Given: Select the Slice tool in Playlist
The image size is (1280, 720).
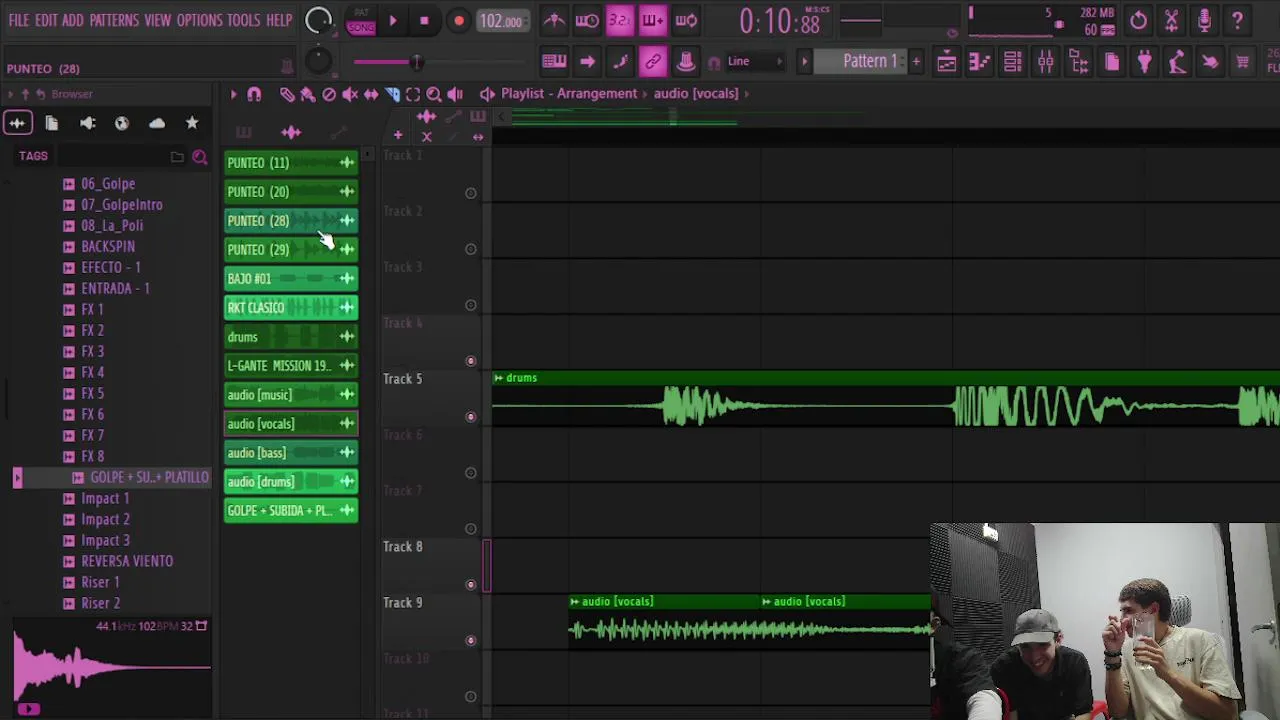Looking at the screenshot, I should pos(392,94).
